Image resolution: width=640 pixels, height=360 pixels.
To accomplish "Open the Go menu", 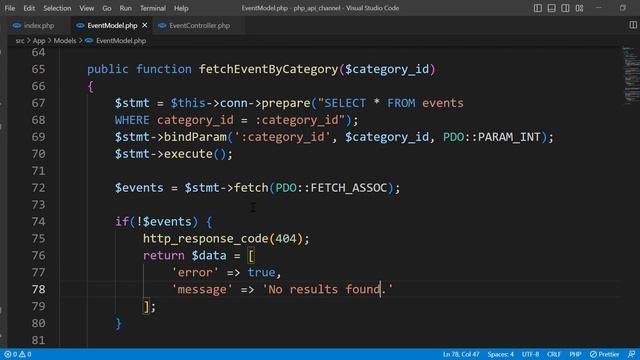I will [107, 8].
